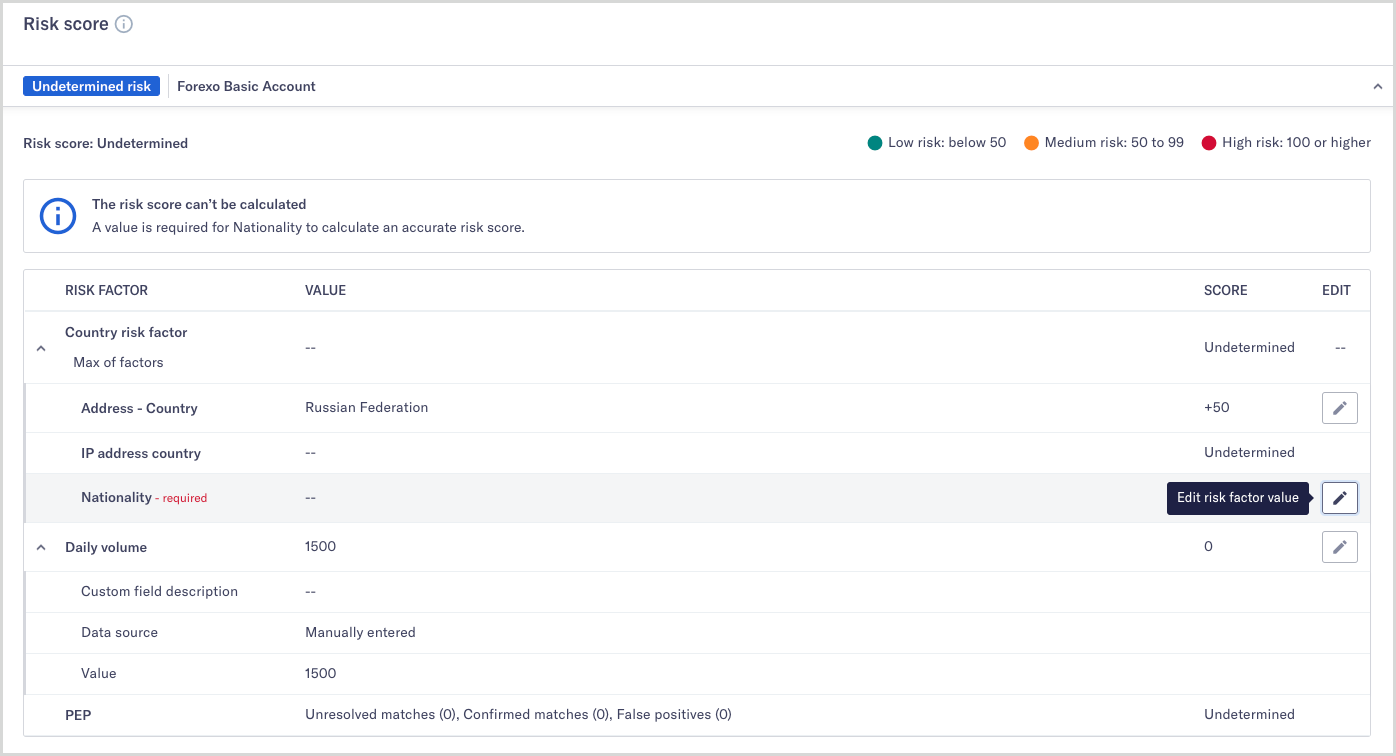Click the red High risk indicator dot
The width and height of the screenshot is (1396, 756).
coord(1211,142)
